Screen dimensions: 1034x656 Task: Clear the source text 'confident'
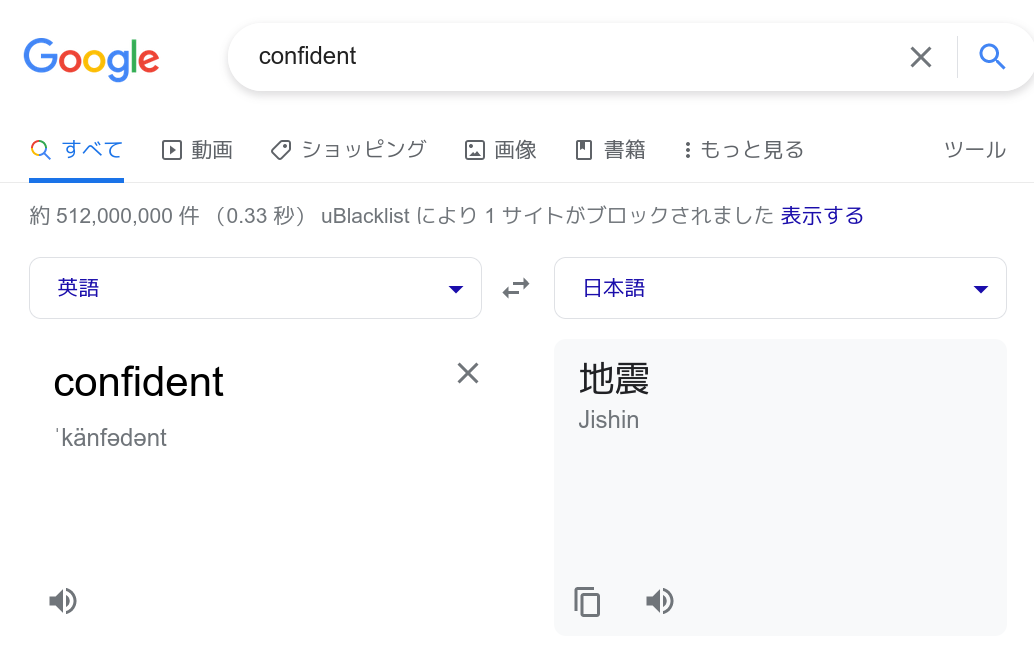click(x=468, y=373)
